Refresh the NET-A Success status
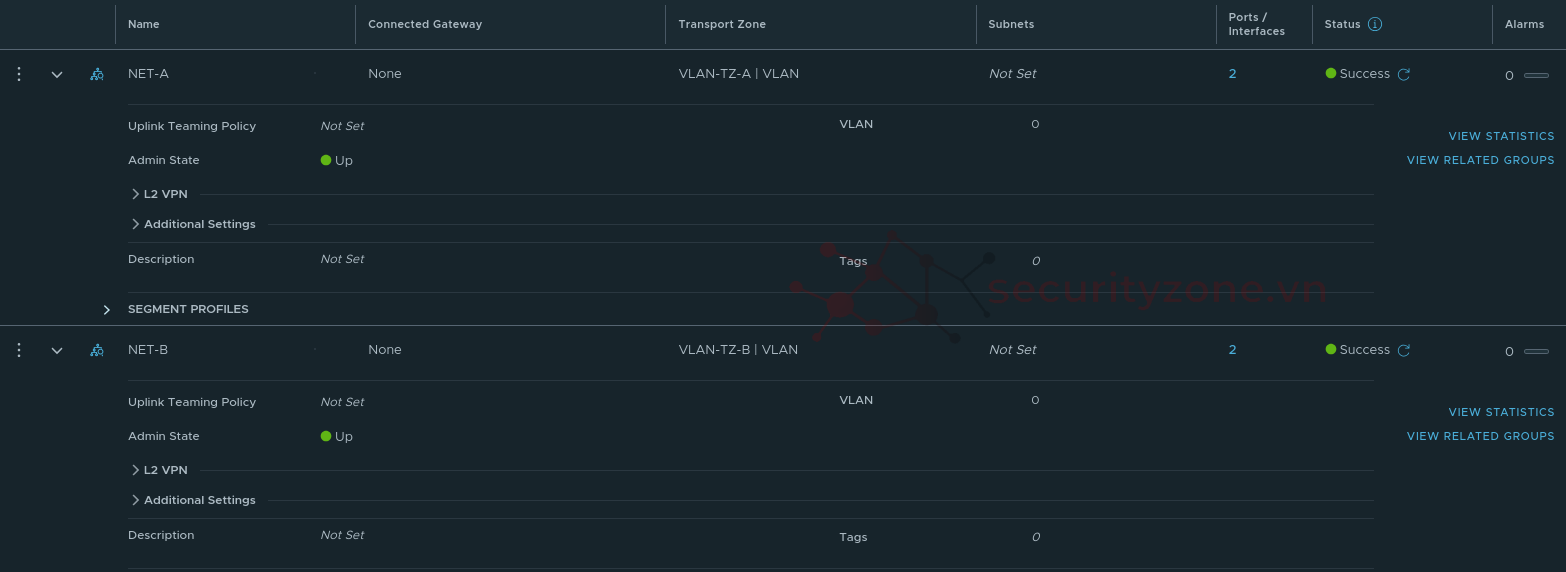This screenshot has width=1566, height=572. 1404,74
